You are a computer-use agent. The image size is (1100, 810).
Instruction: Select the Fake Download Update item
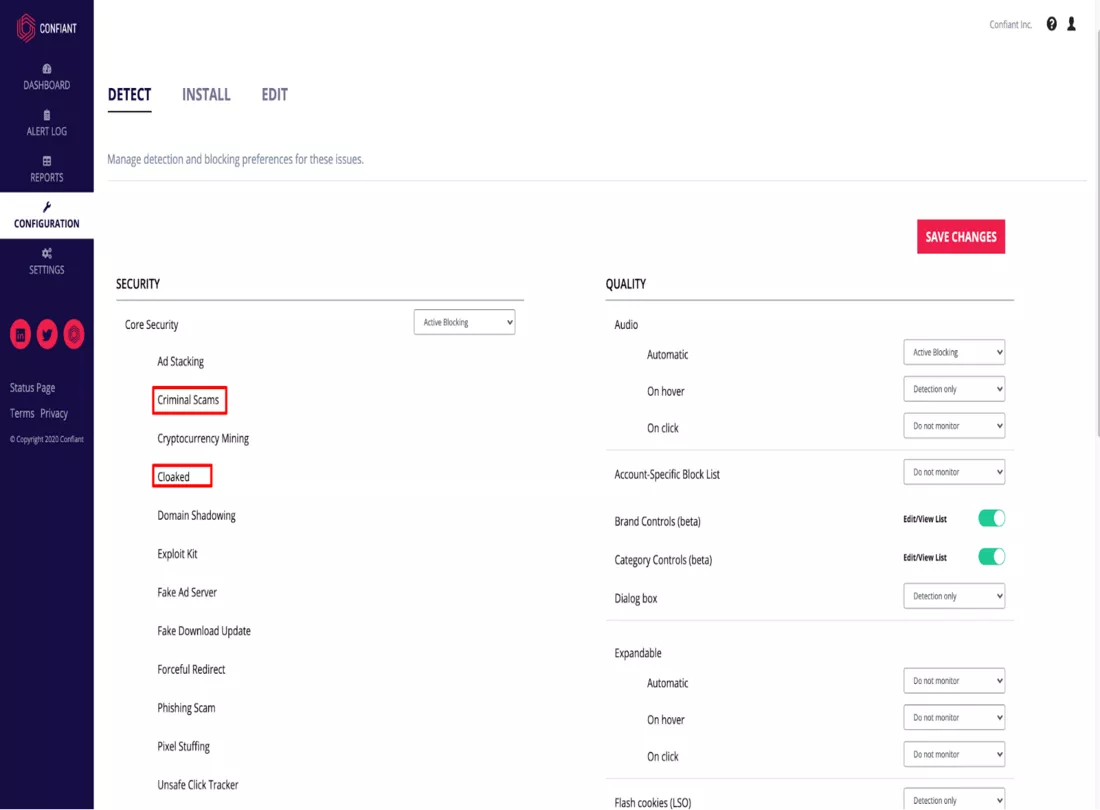click(203, 631)
